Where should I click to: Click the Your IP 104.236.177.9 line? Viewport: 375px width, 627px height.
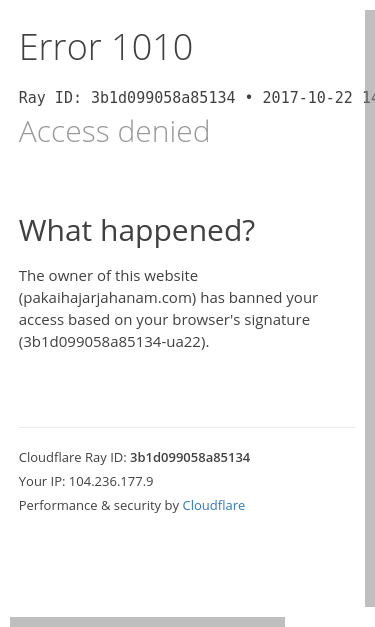click(x=86, y=481)
